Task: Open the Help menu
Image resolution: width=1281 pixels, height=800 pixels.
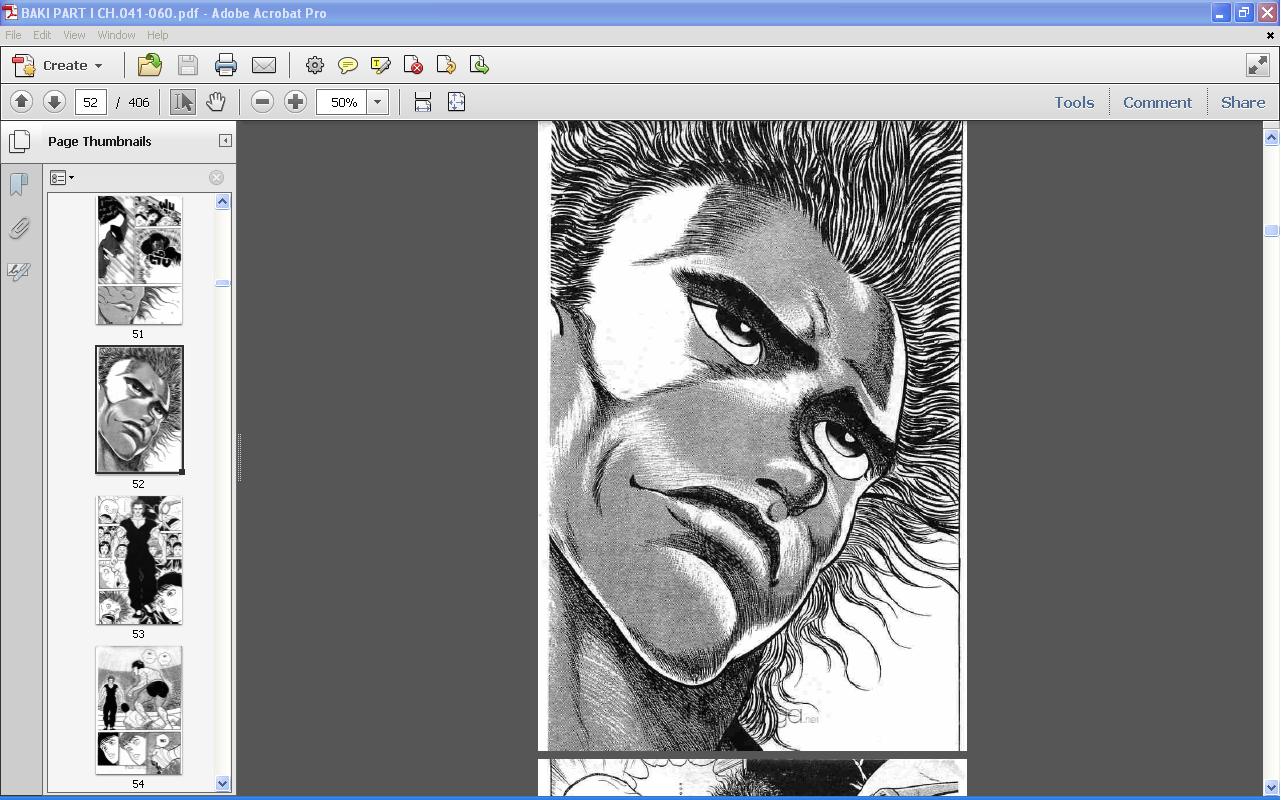Action: click(x=157, y=35)
